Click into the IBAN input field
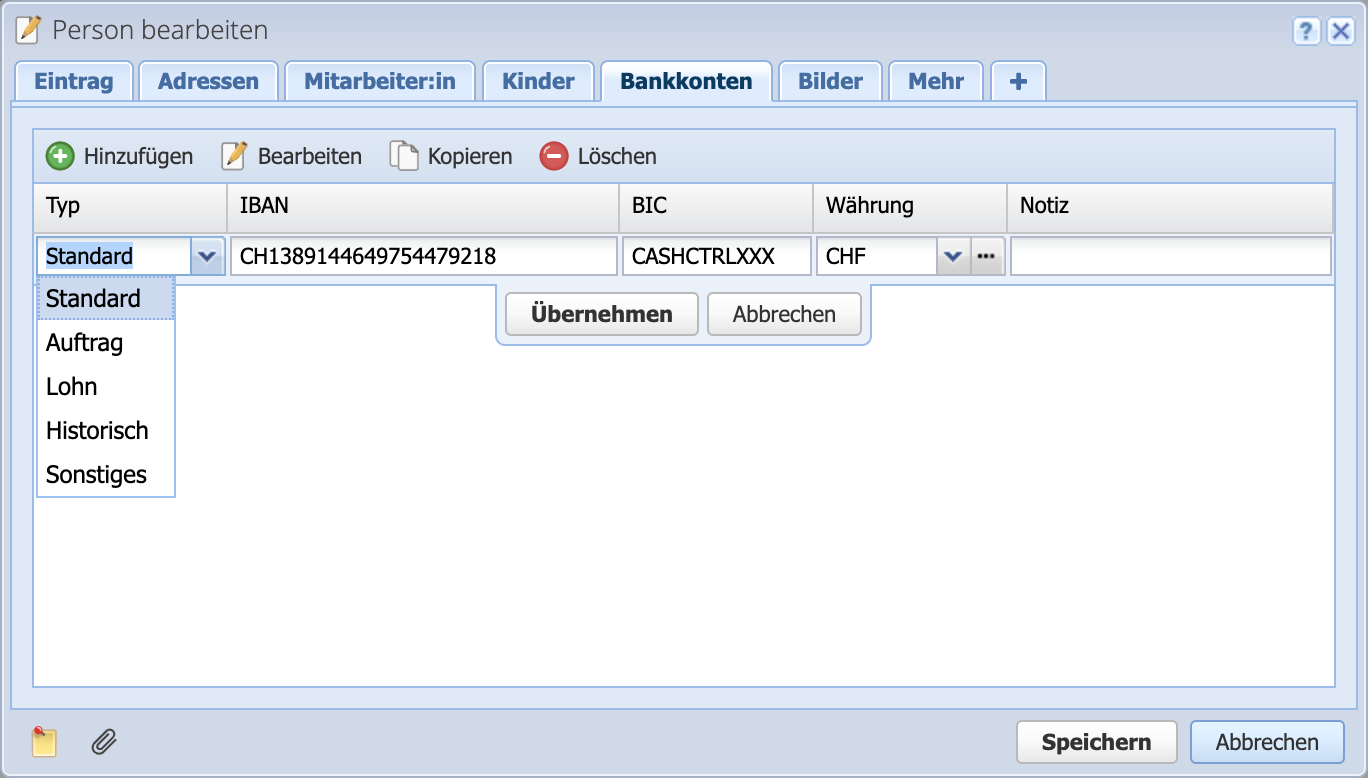 point(423,257)
